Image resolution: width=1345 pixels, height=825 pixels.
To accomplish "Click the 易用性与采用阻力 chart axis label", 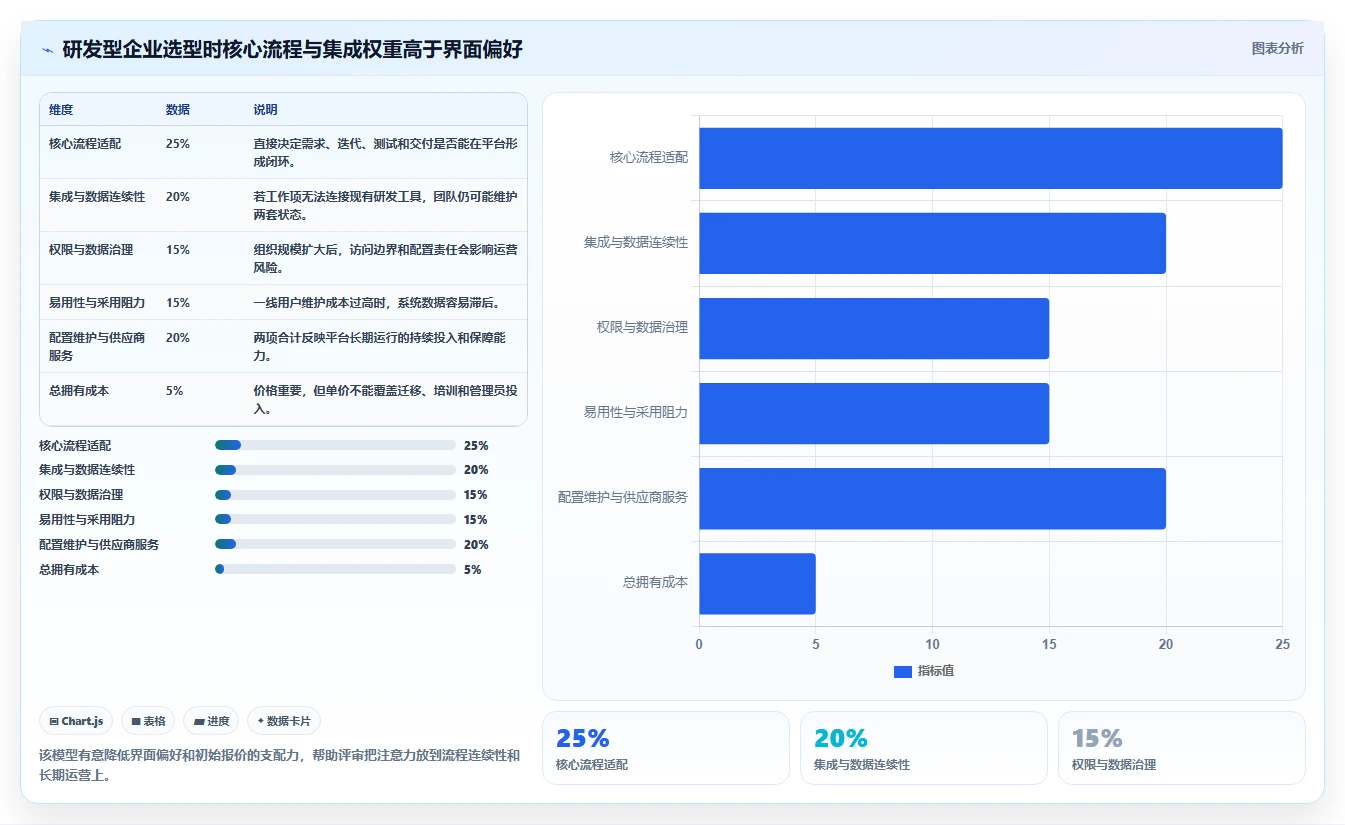I will tap(636, 413).
